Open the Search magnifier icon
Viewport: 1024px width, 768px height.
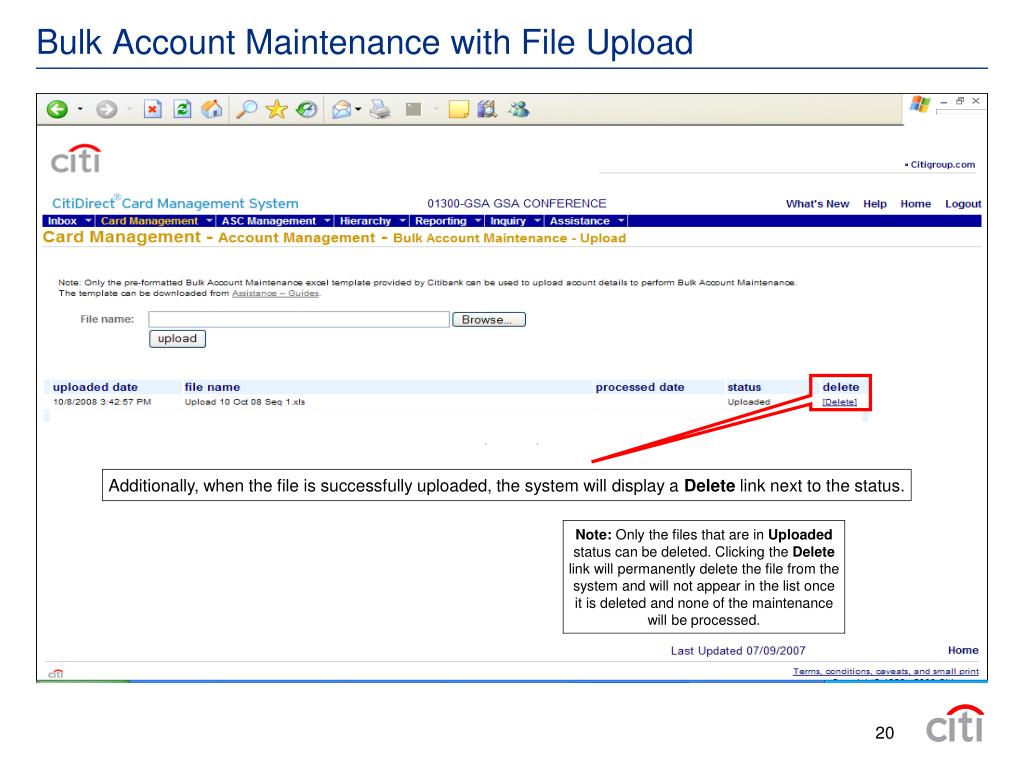(246, 109)
